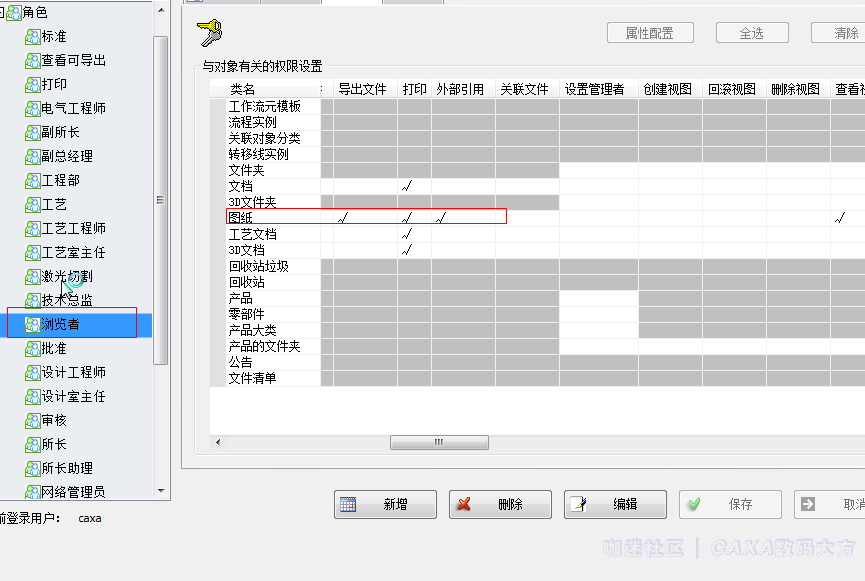Collapse the 角色 root tree node

[x=2, y=12]
